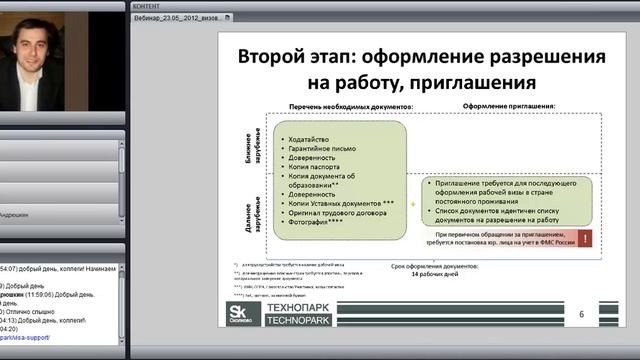Open the visa-support link in chat

[25, 338]
